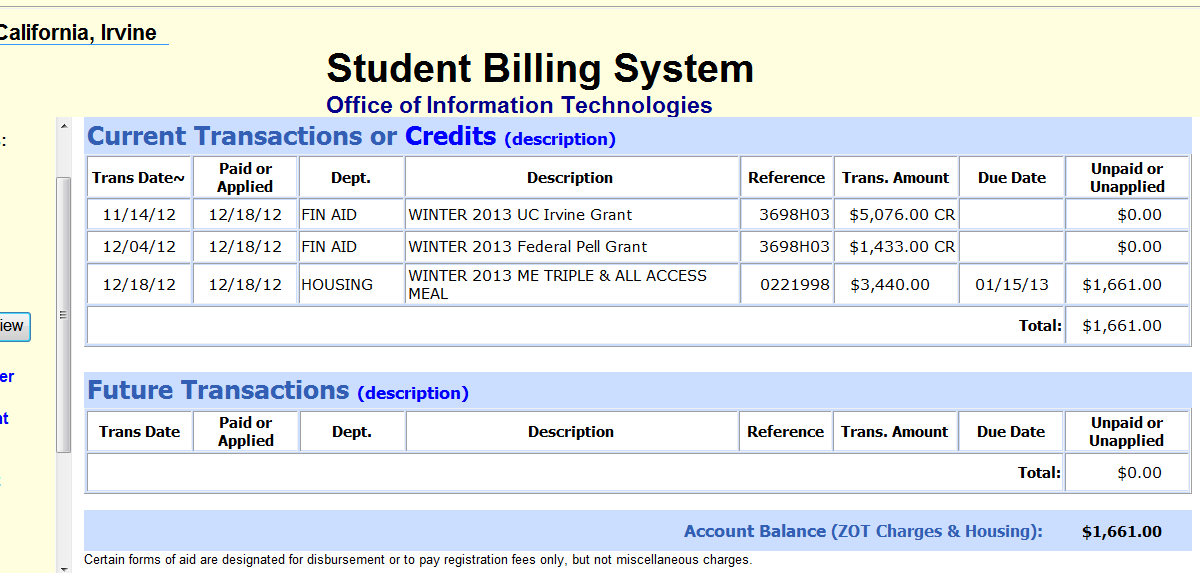Click the WINTER 2013 Federal Pell Grant description

pos(527,247)
